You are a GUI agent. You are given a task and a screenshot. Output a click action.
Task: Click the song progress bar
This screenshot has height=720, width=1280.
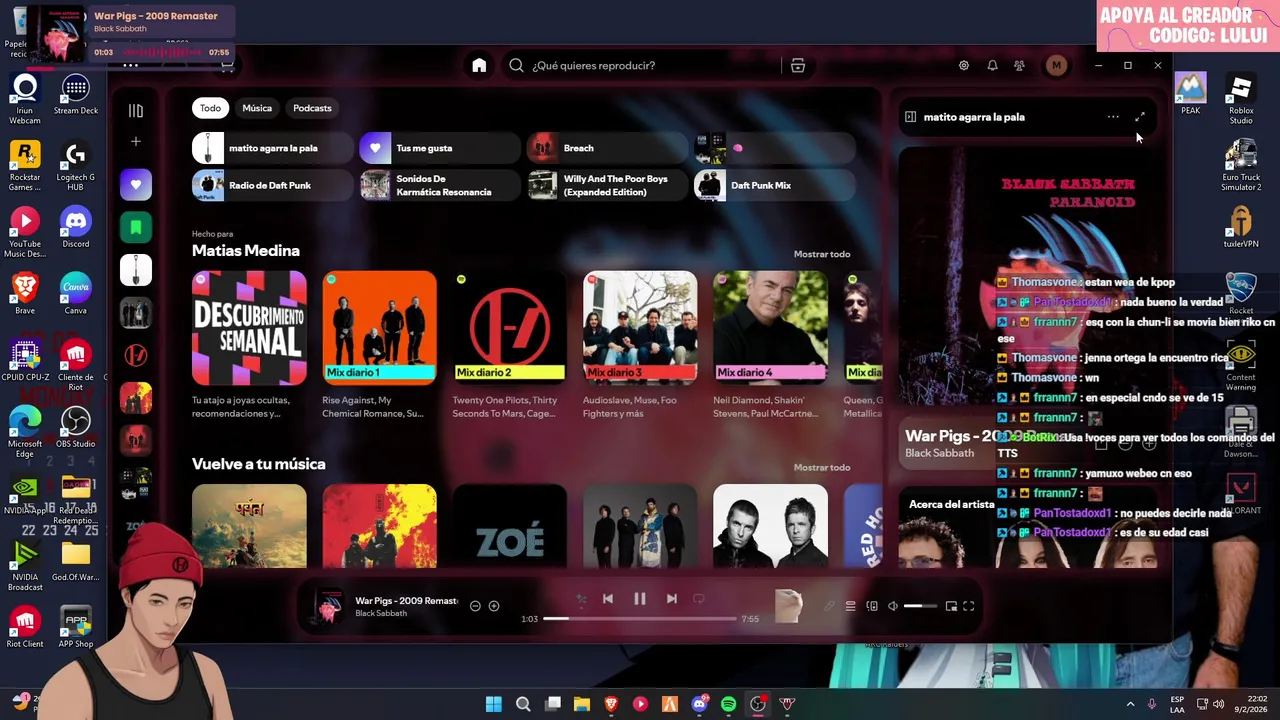pos(640,618)
